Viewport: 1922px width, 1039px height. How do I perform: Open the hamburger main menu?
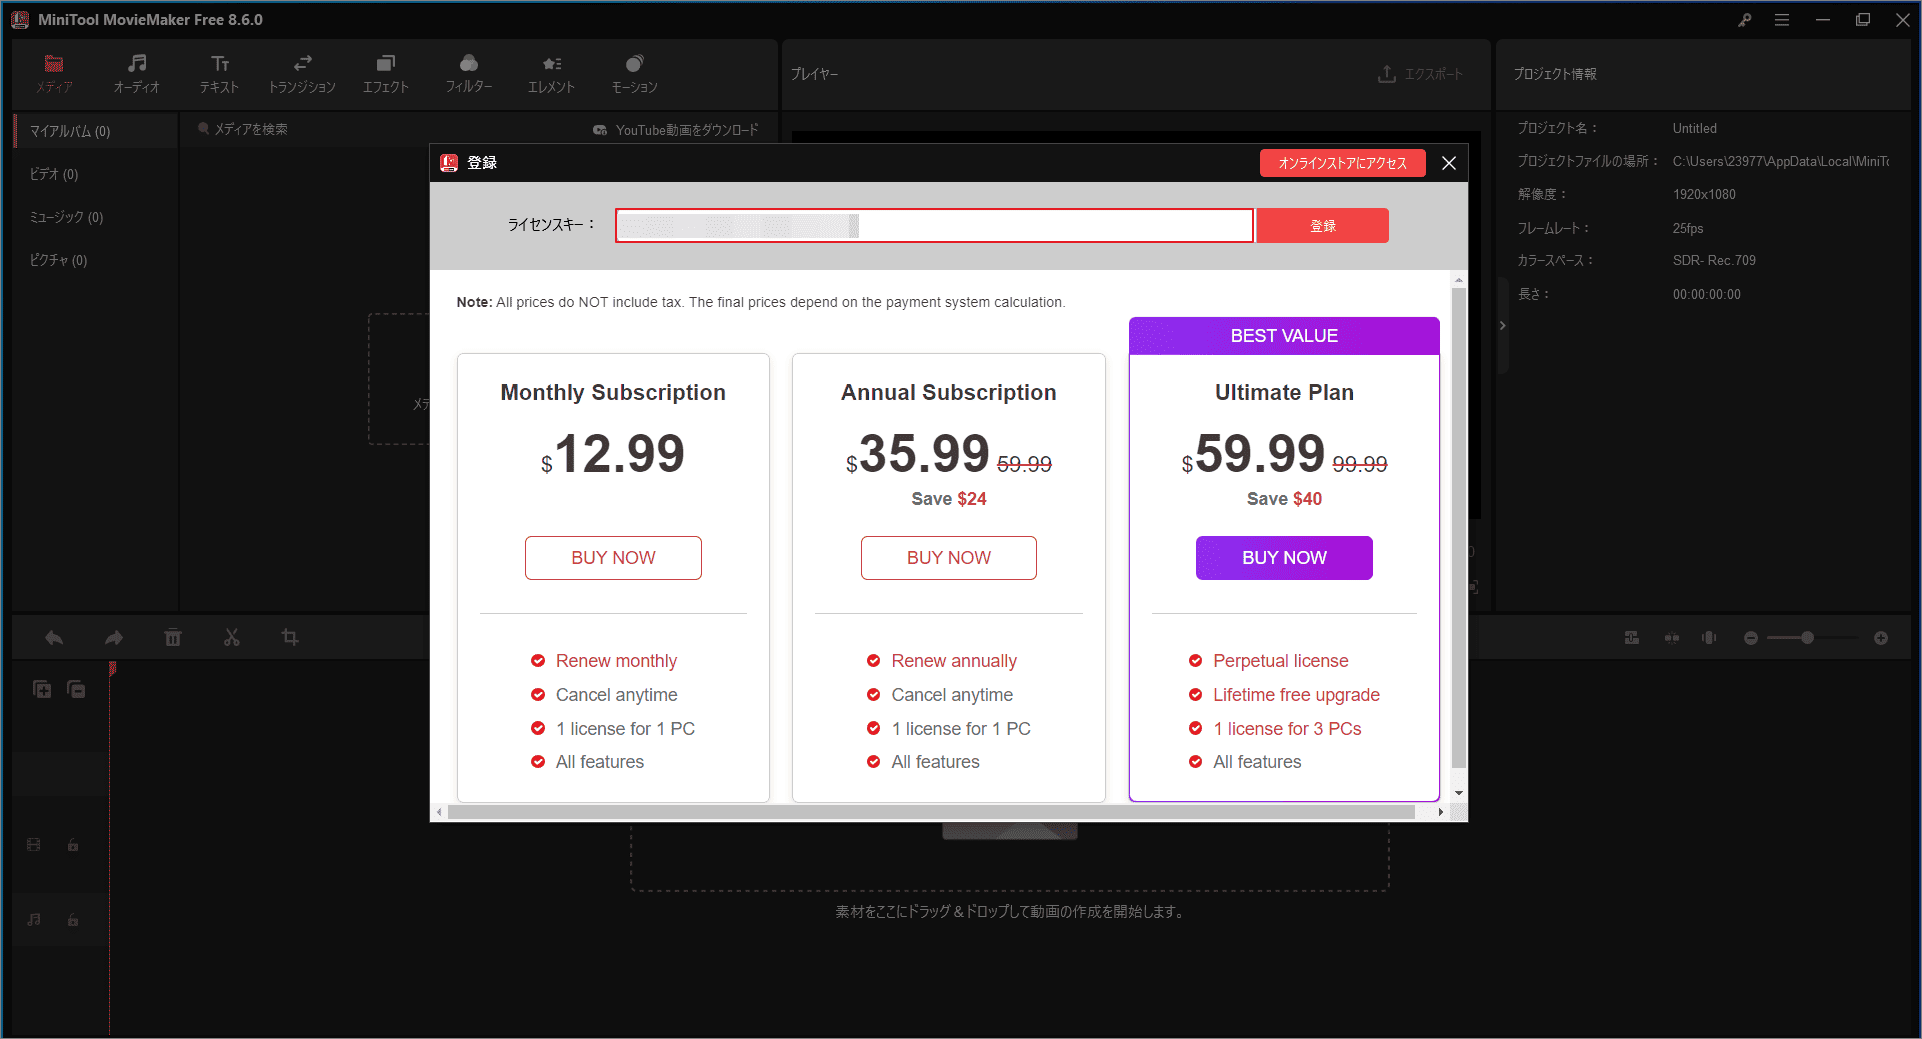[x=1782, y=20]
